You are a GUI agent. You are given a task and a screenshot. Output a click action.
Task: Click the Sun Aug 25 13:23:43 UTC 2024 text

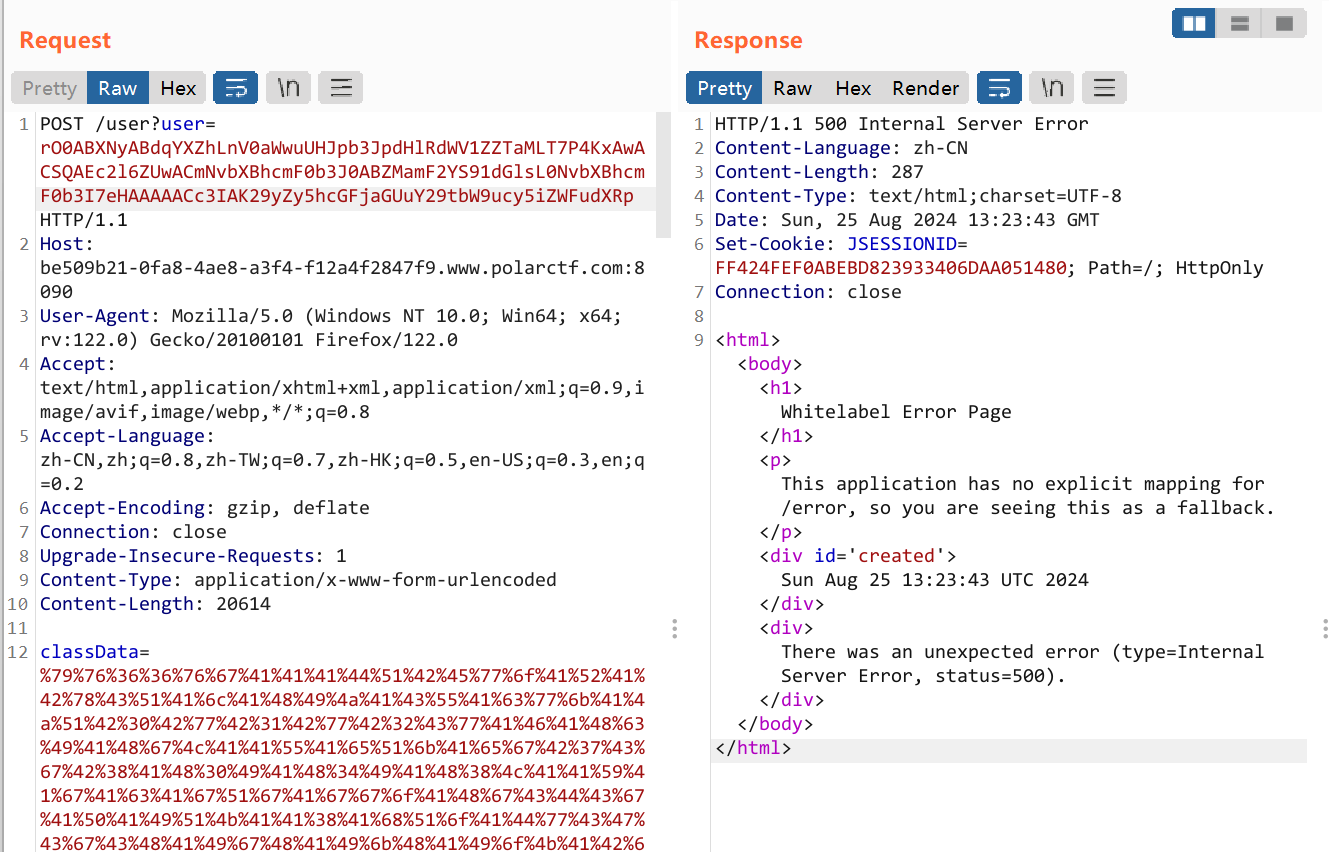934,580
